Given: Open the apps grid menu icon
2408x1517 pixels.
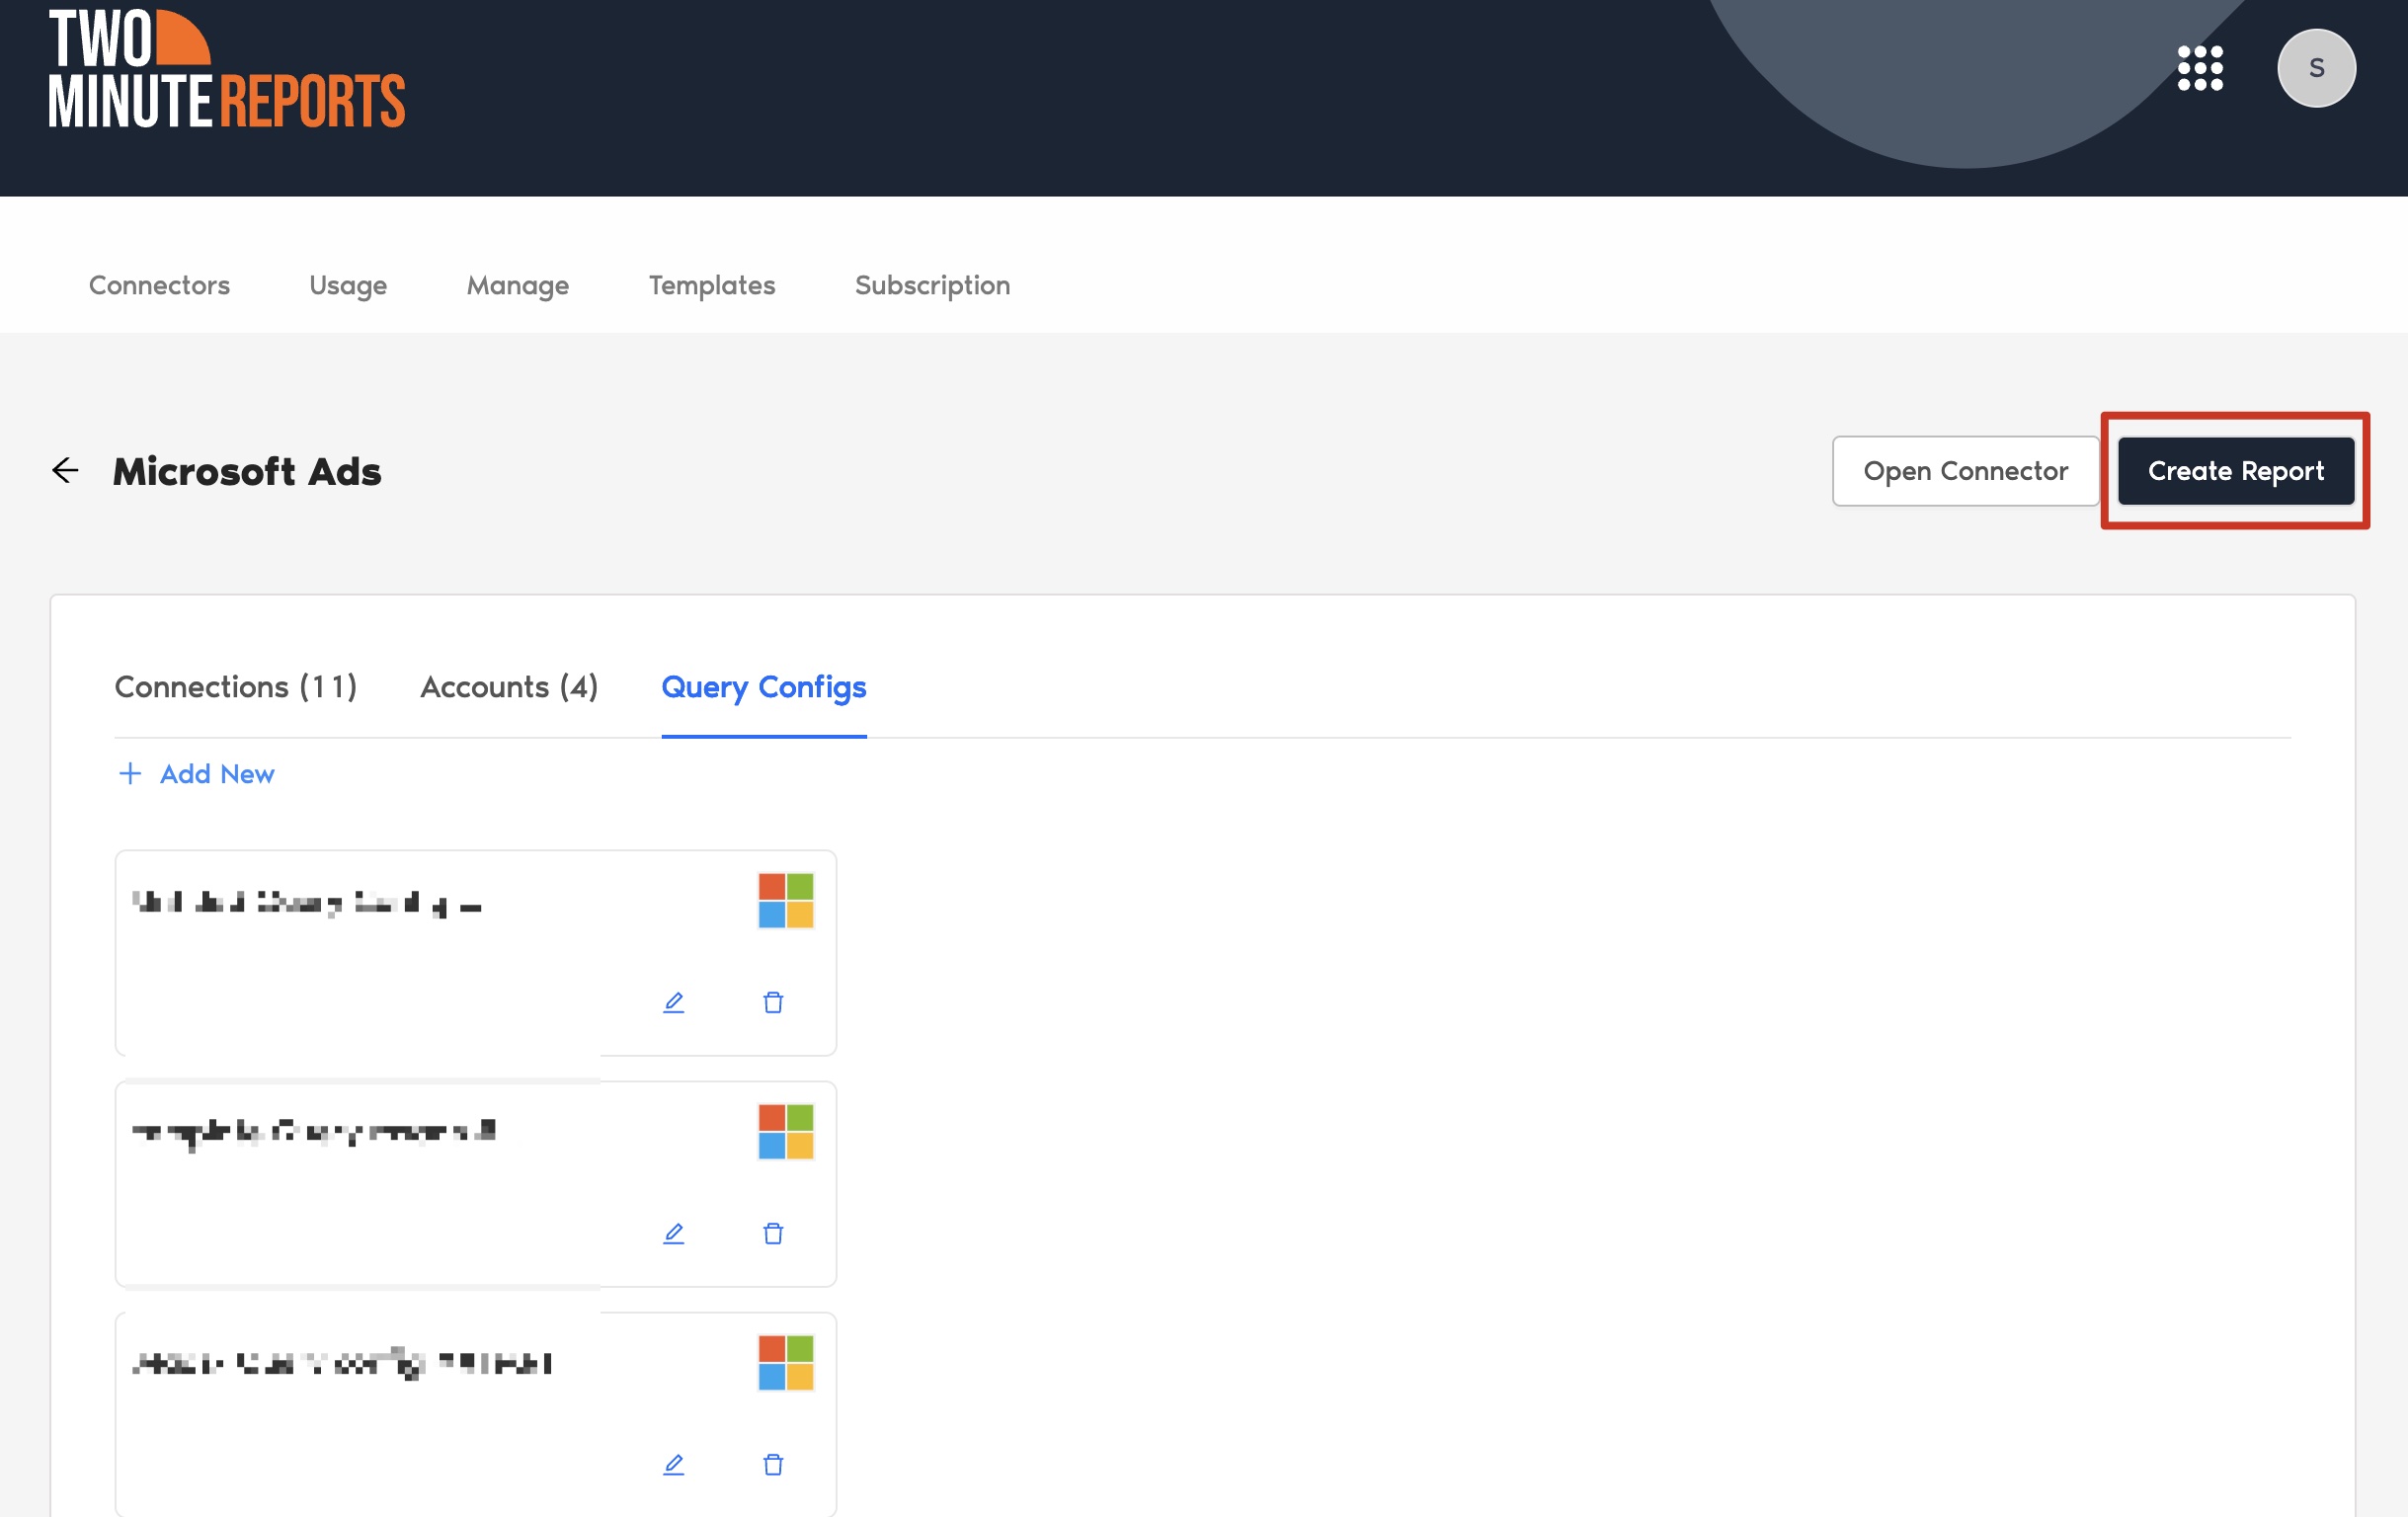Looking at the screenshot, I should [x=2200, y=68].
